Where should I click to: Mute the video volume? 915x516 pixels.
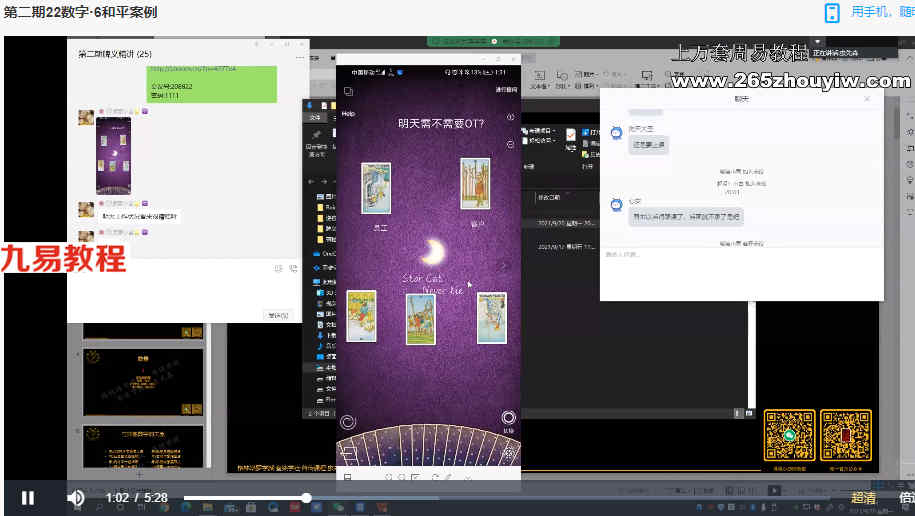pos(75,498)
